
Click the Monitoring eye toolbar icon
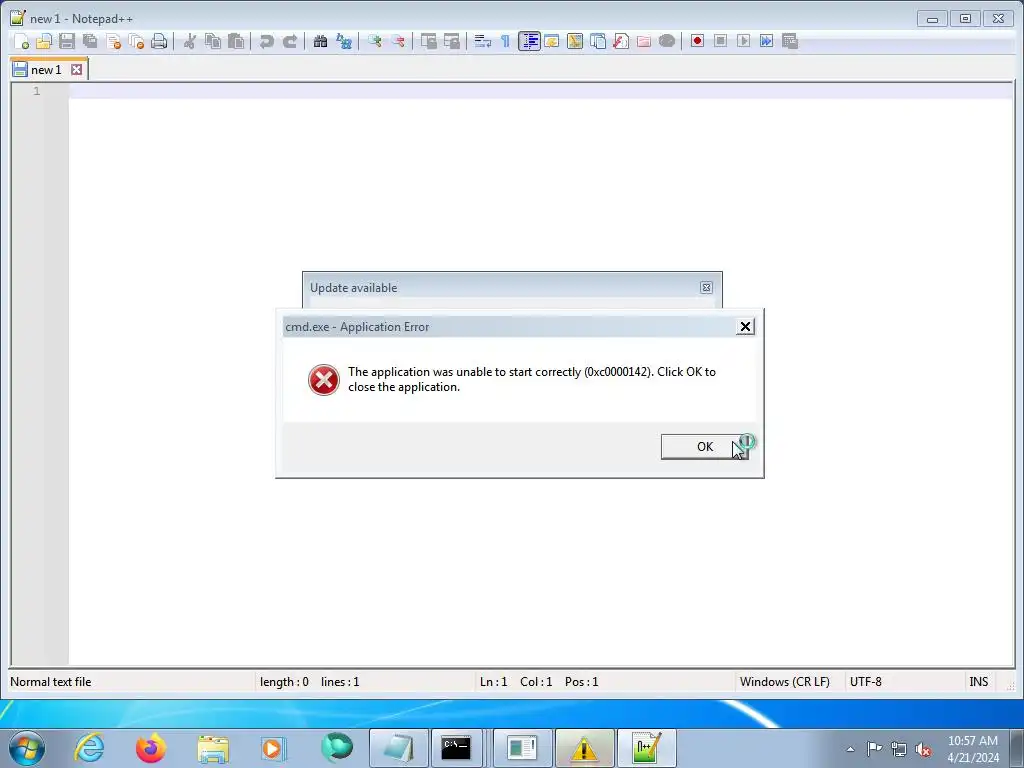click(x=667, y=41)
